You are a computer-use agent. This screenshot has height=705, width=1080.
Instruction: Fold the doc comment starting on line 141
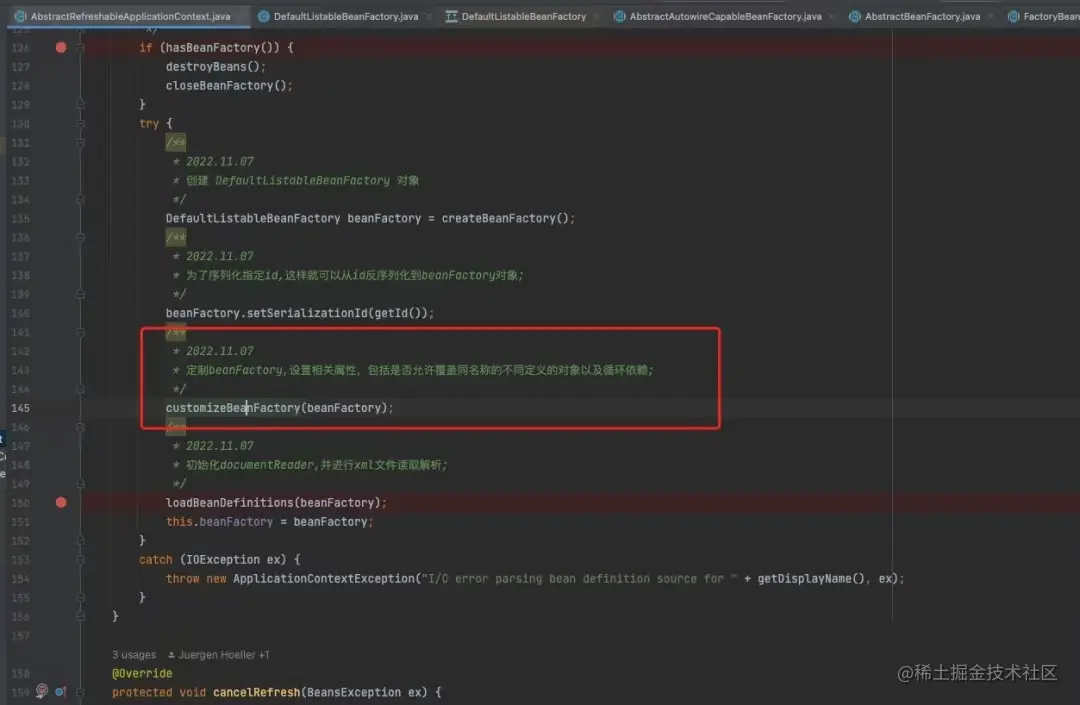pos(81,332)
